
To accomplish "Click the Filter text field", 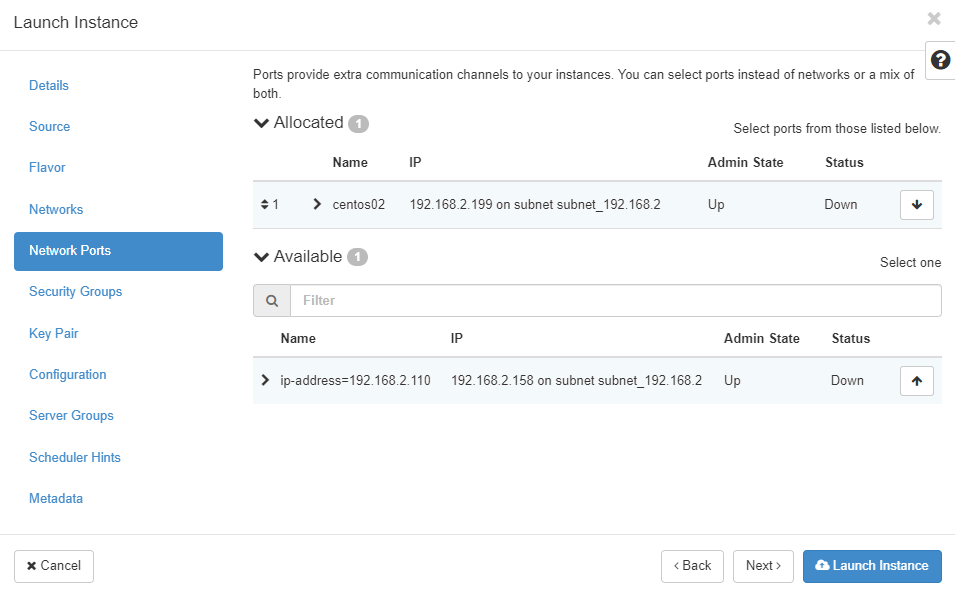I will click(x=615, y=301).
